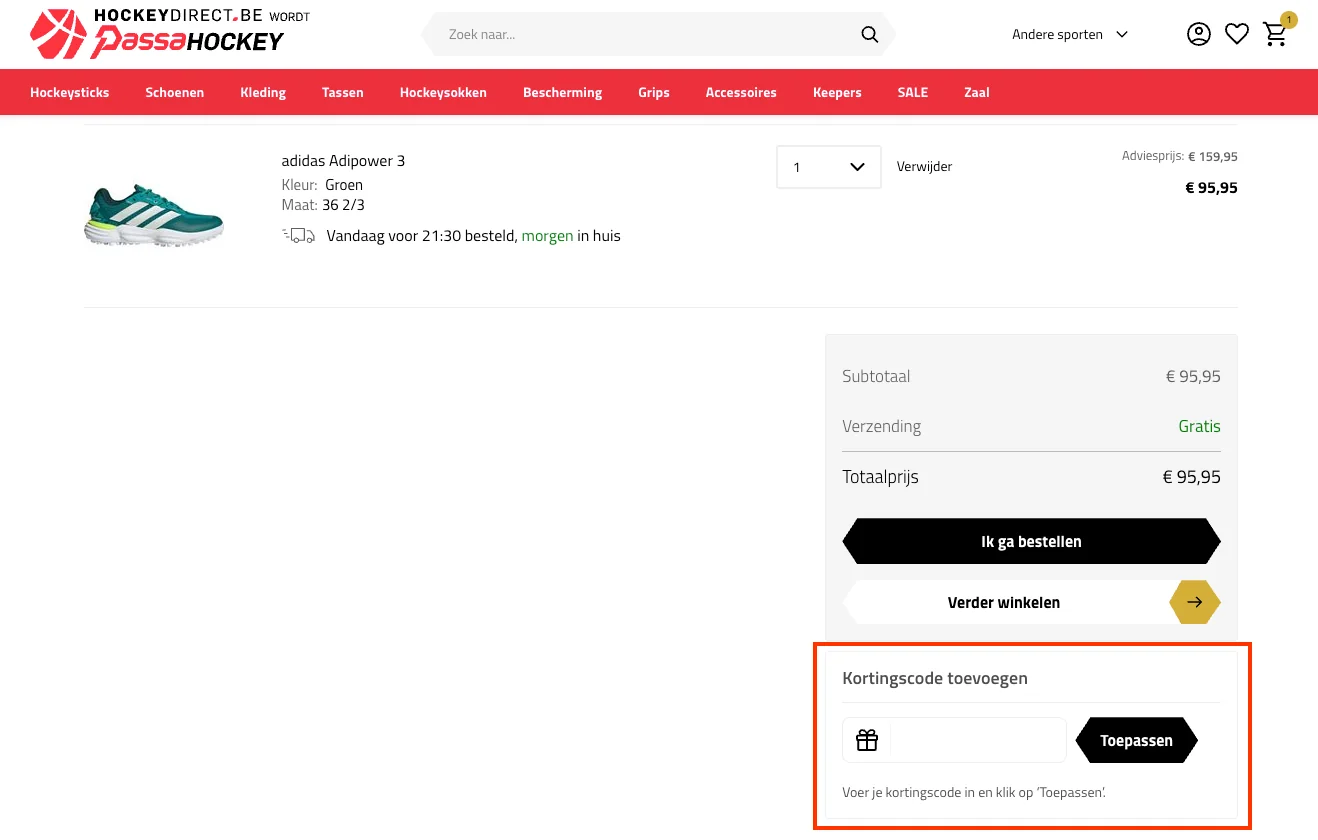Click the Kleur: Groen text
This screenshot has height=840, width=1318.
coord(322,185)
